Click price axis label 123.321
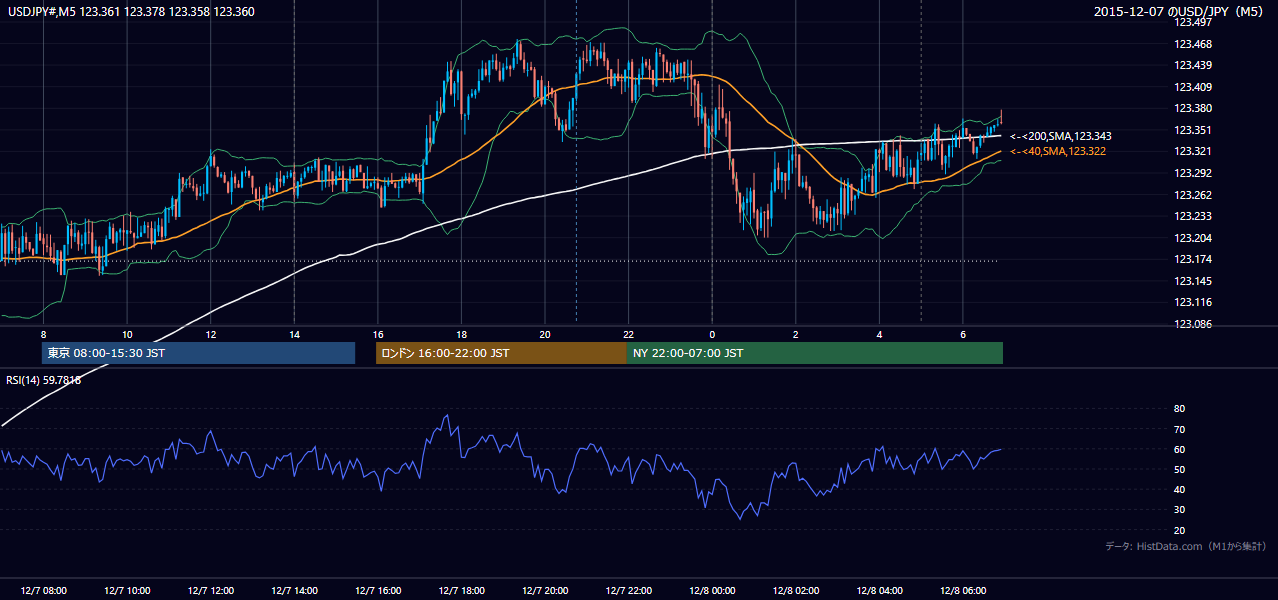 tap(1192, 152)
